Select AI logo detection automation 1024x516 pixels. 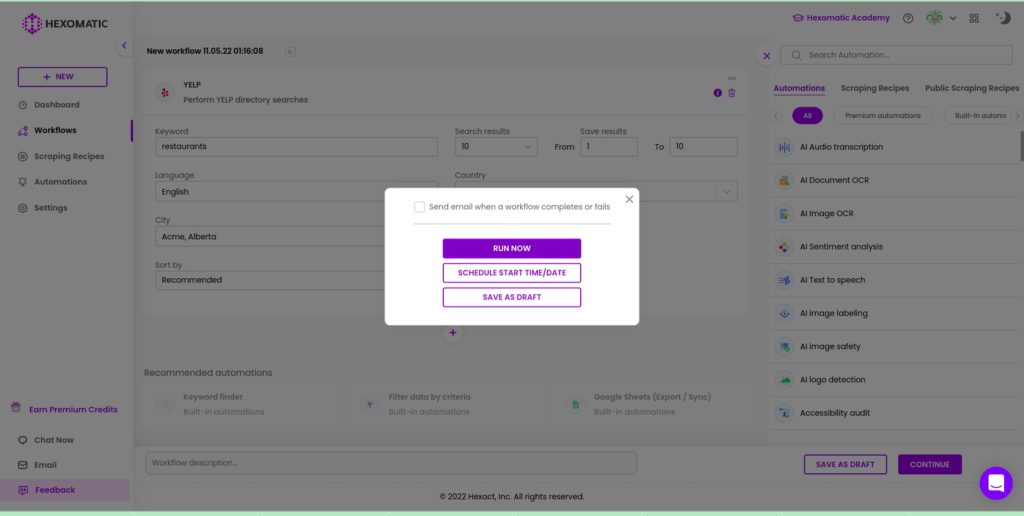point(893,380)
